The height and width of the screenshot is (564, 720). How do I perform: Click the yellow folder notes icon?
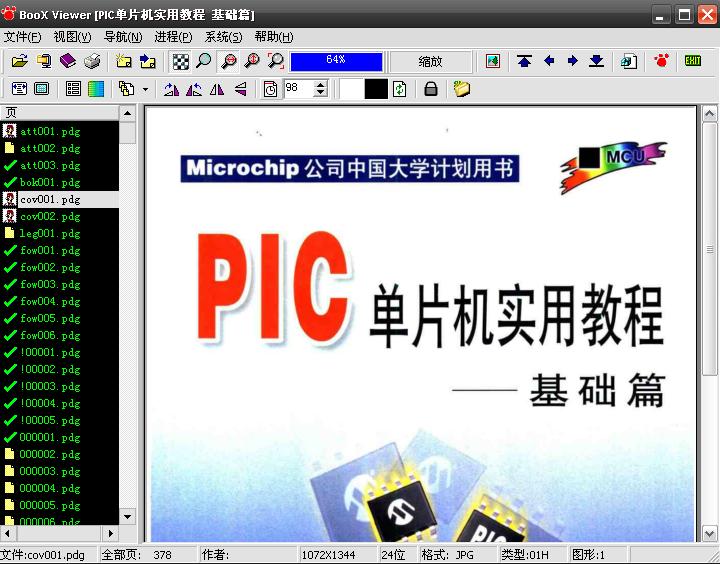(462, 89)
